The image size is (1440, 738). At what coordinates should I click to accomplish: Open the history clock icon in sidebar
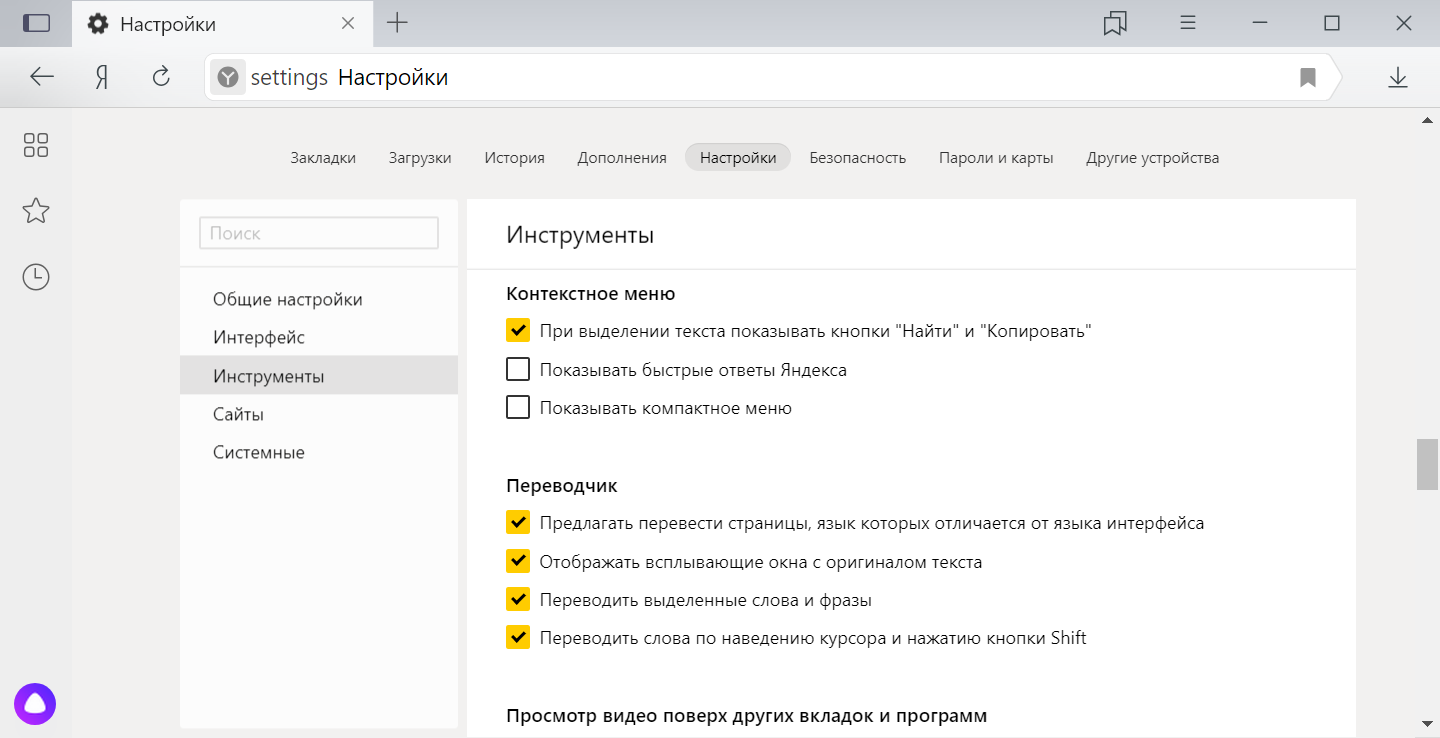pos(36,277)
